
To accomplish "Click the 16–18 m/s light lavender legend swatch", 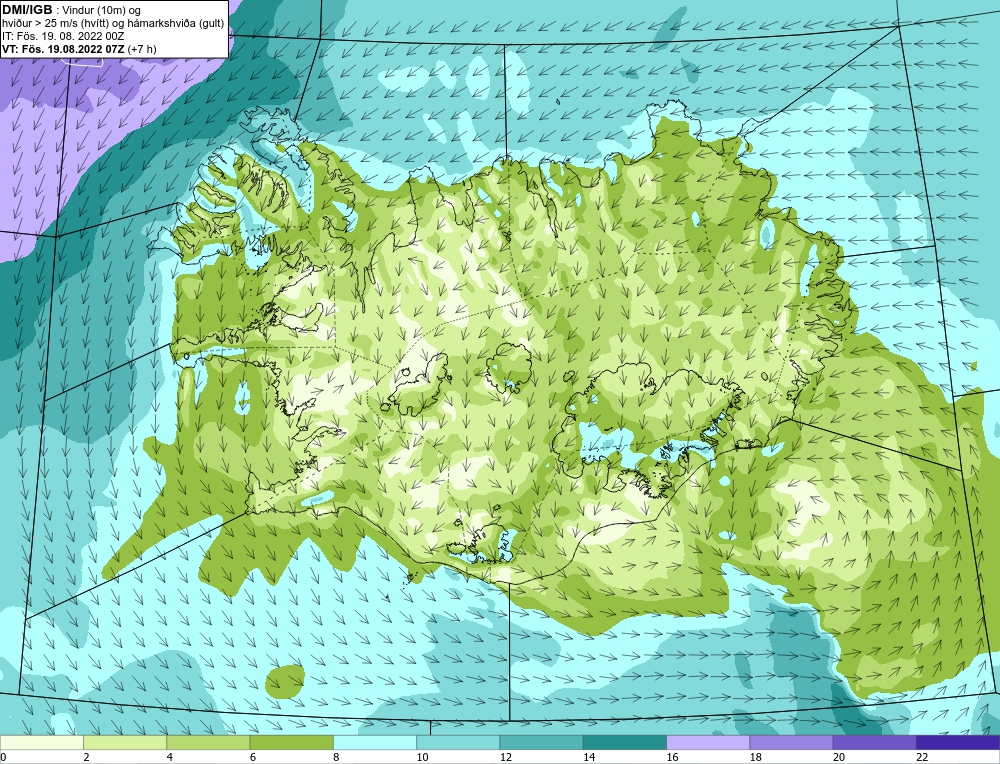I will pyautogui.click(x=708, y=742).
